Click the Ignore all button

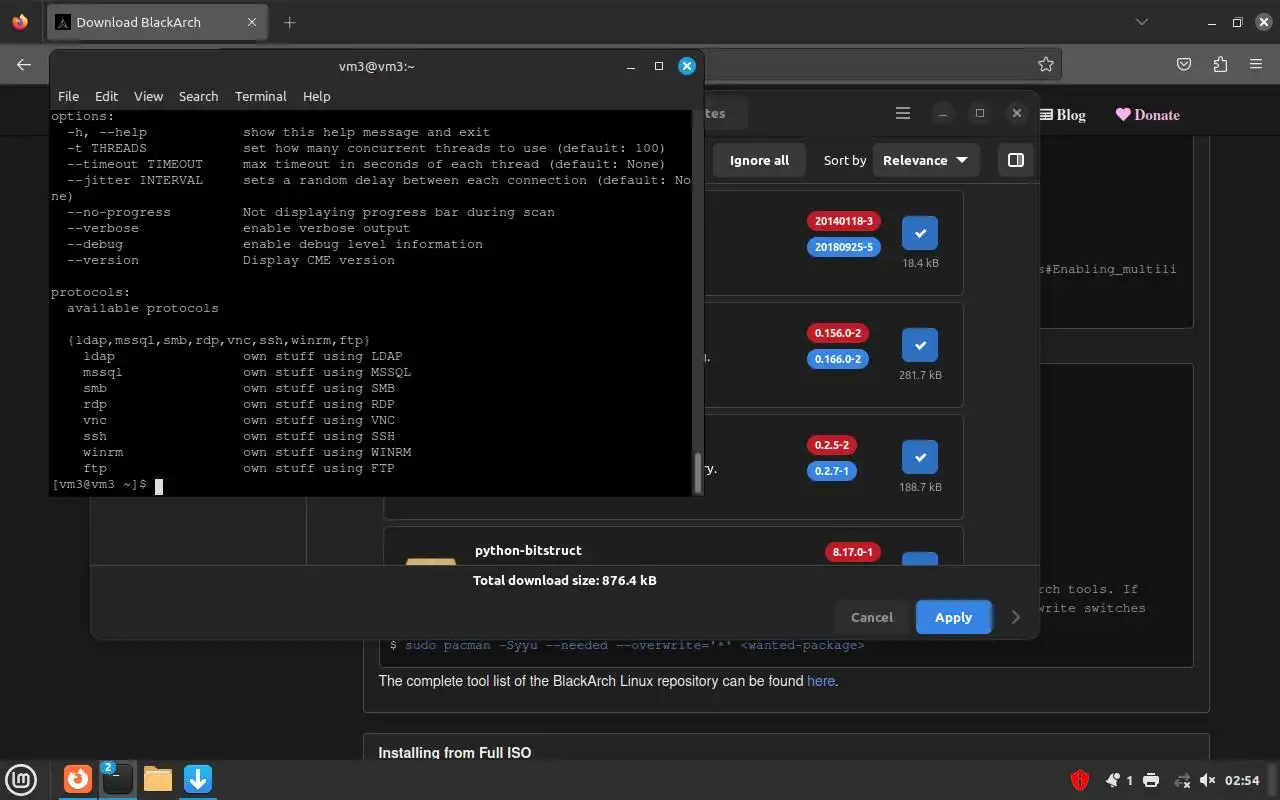pyautogui.click(x=759, y=160)
